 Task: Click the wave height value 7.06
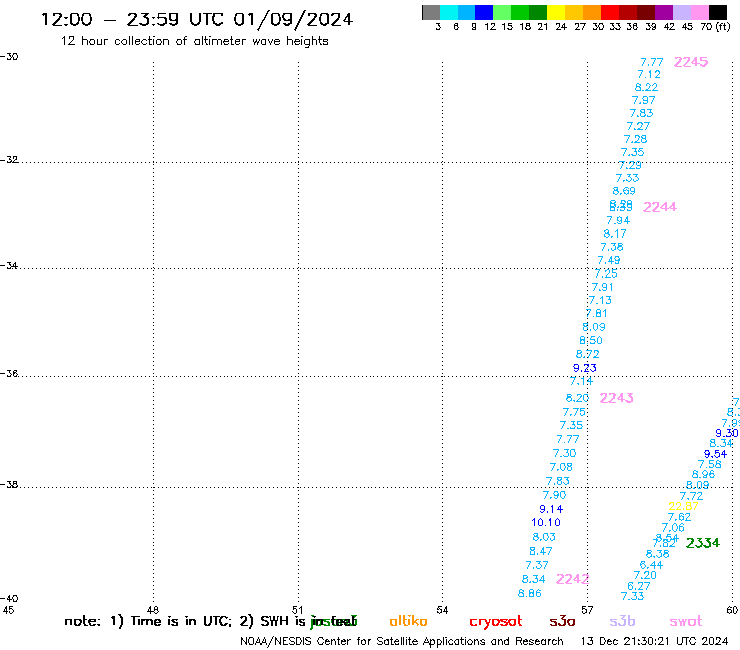(x=673, y=528)
